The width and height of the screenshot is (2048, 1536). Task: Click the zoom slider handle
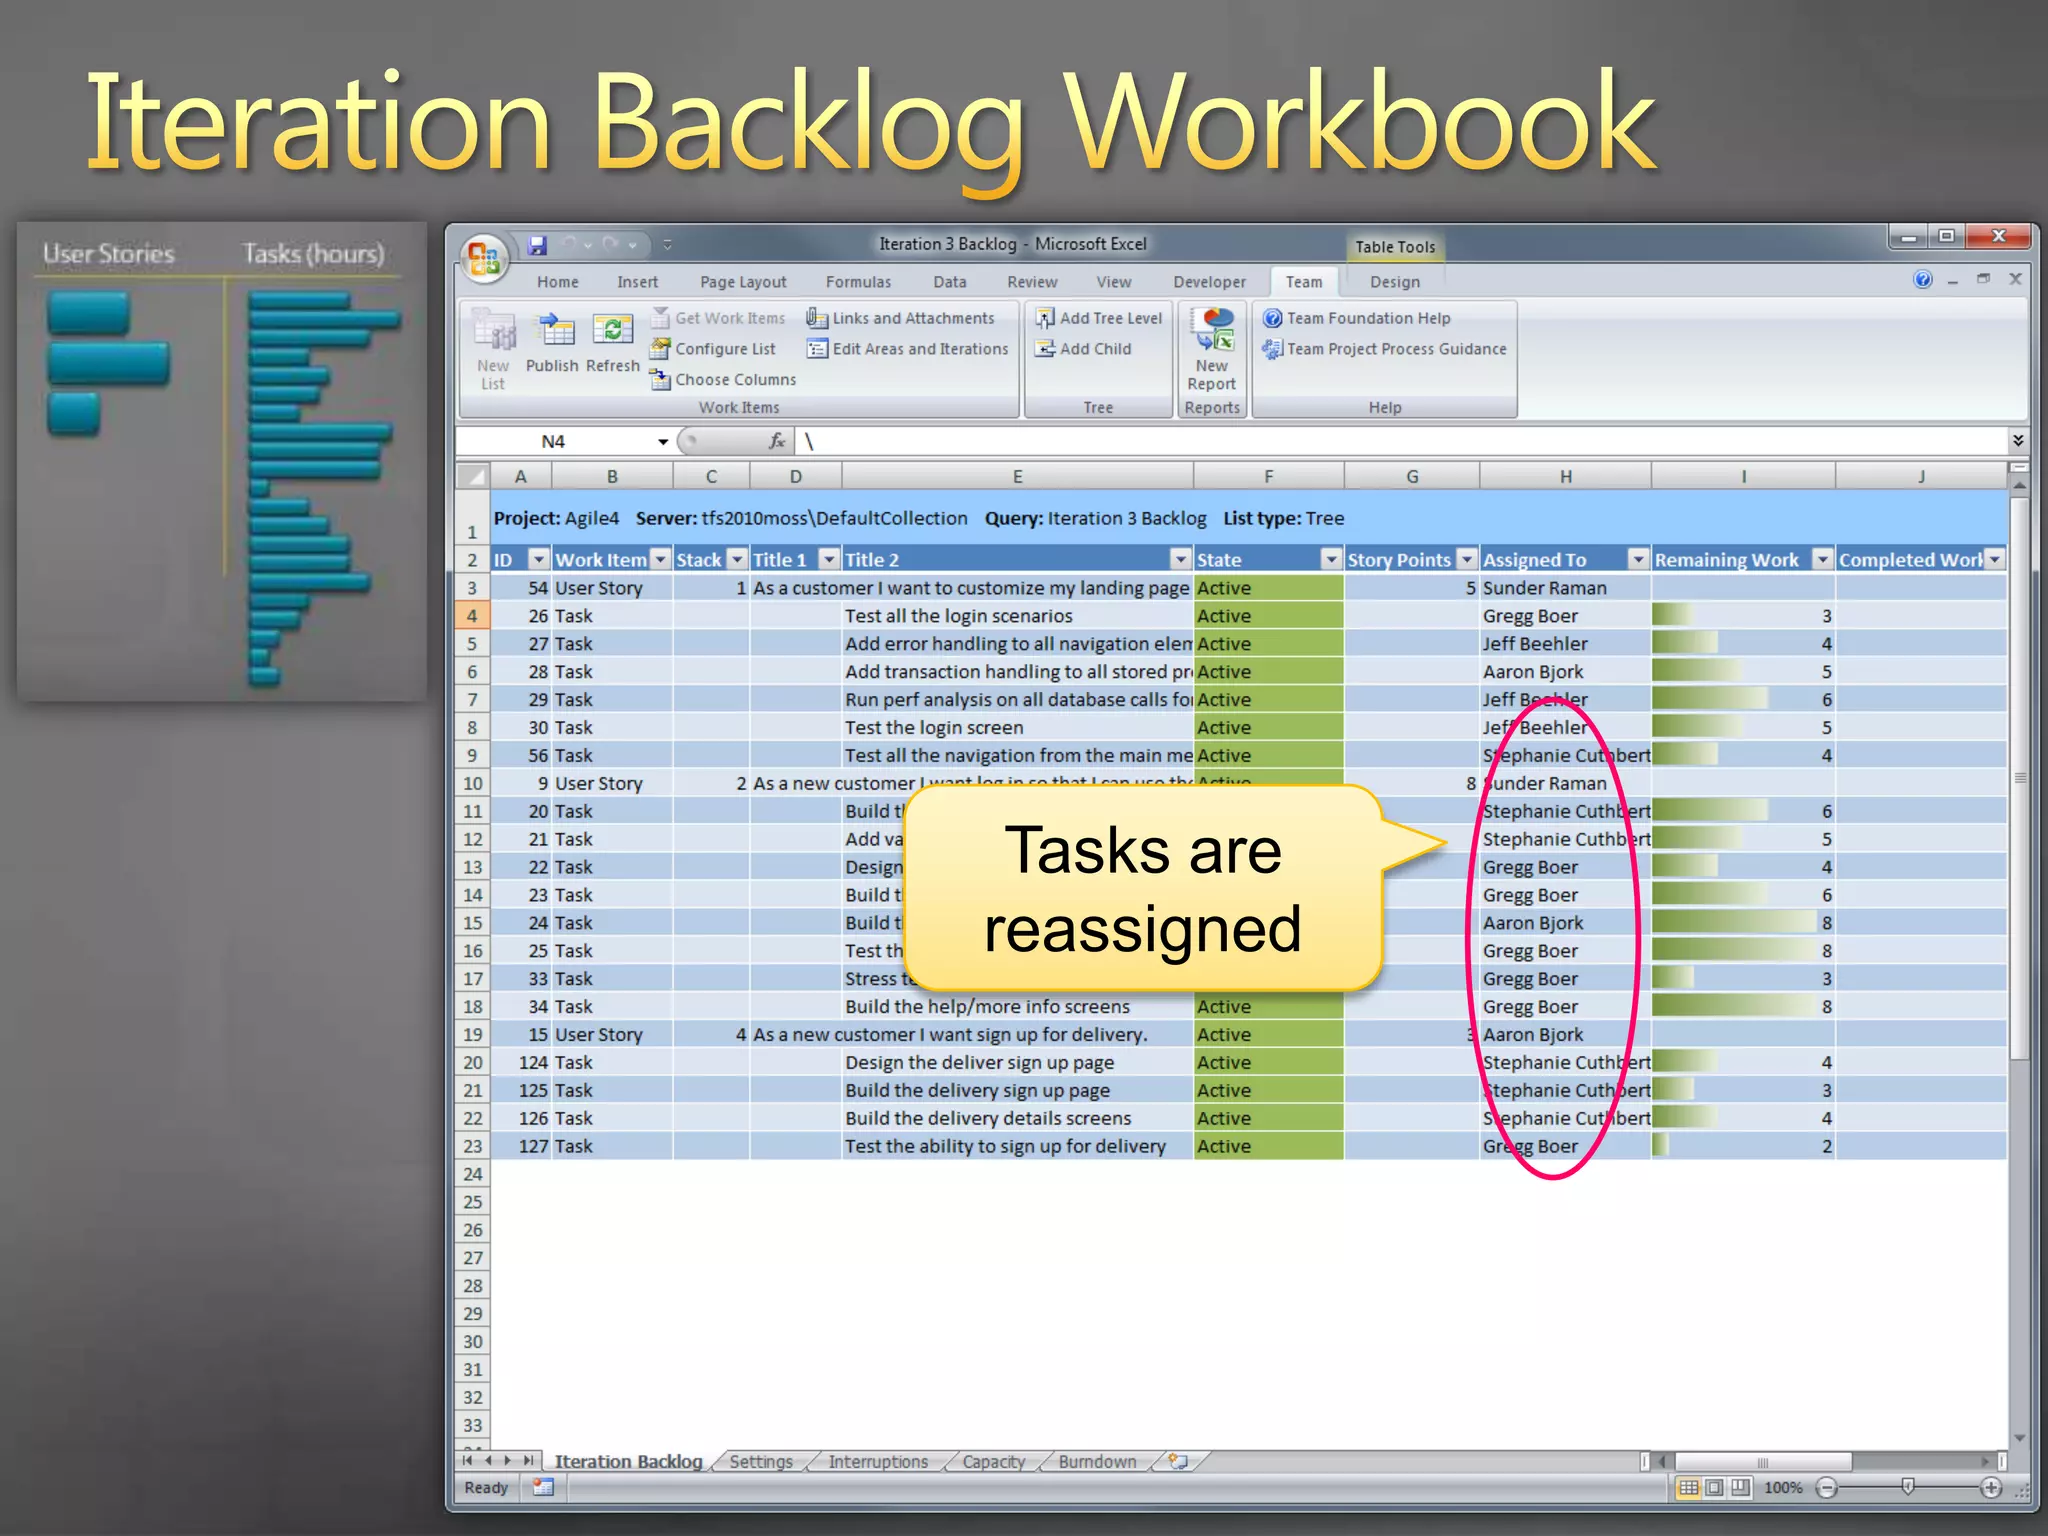1908,1488
